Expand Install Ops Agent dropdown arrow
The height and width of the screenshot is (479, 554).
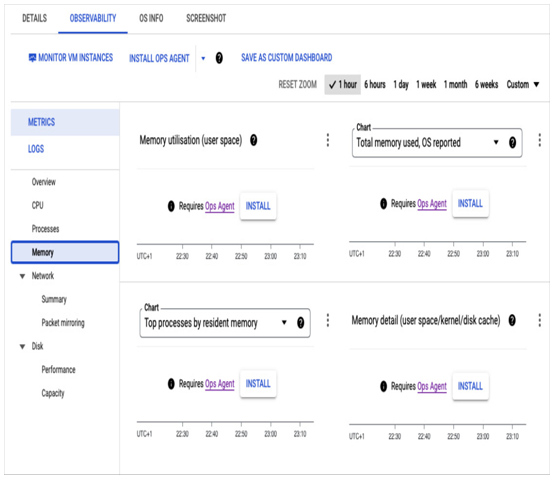click(x=203, y=58)
